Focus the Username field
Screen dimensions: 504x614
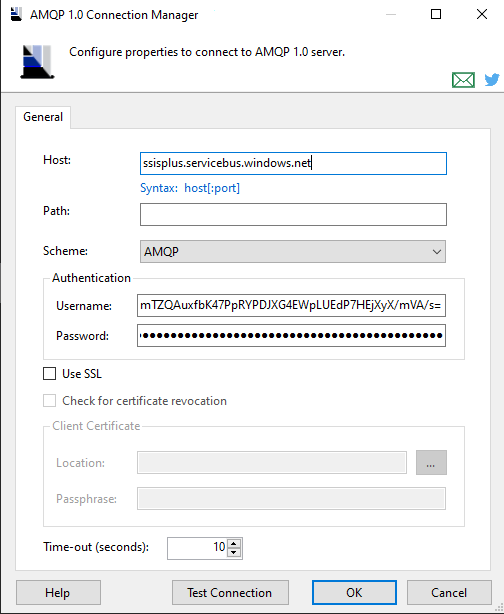coord(291,305)
